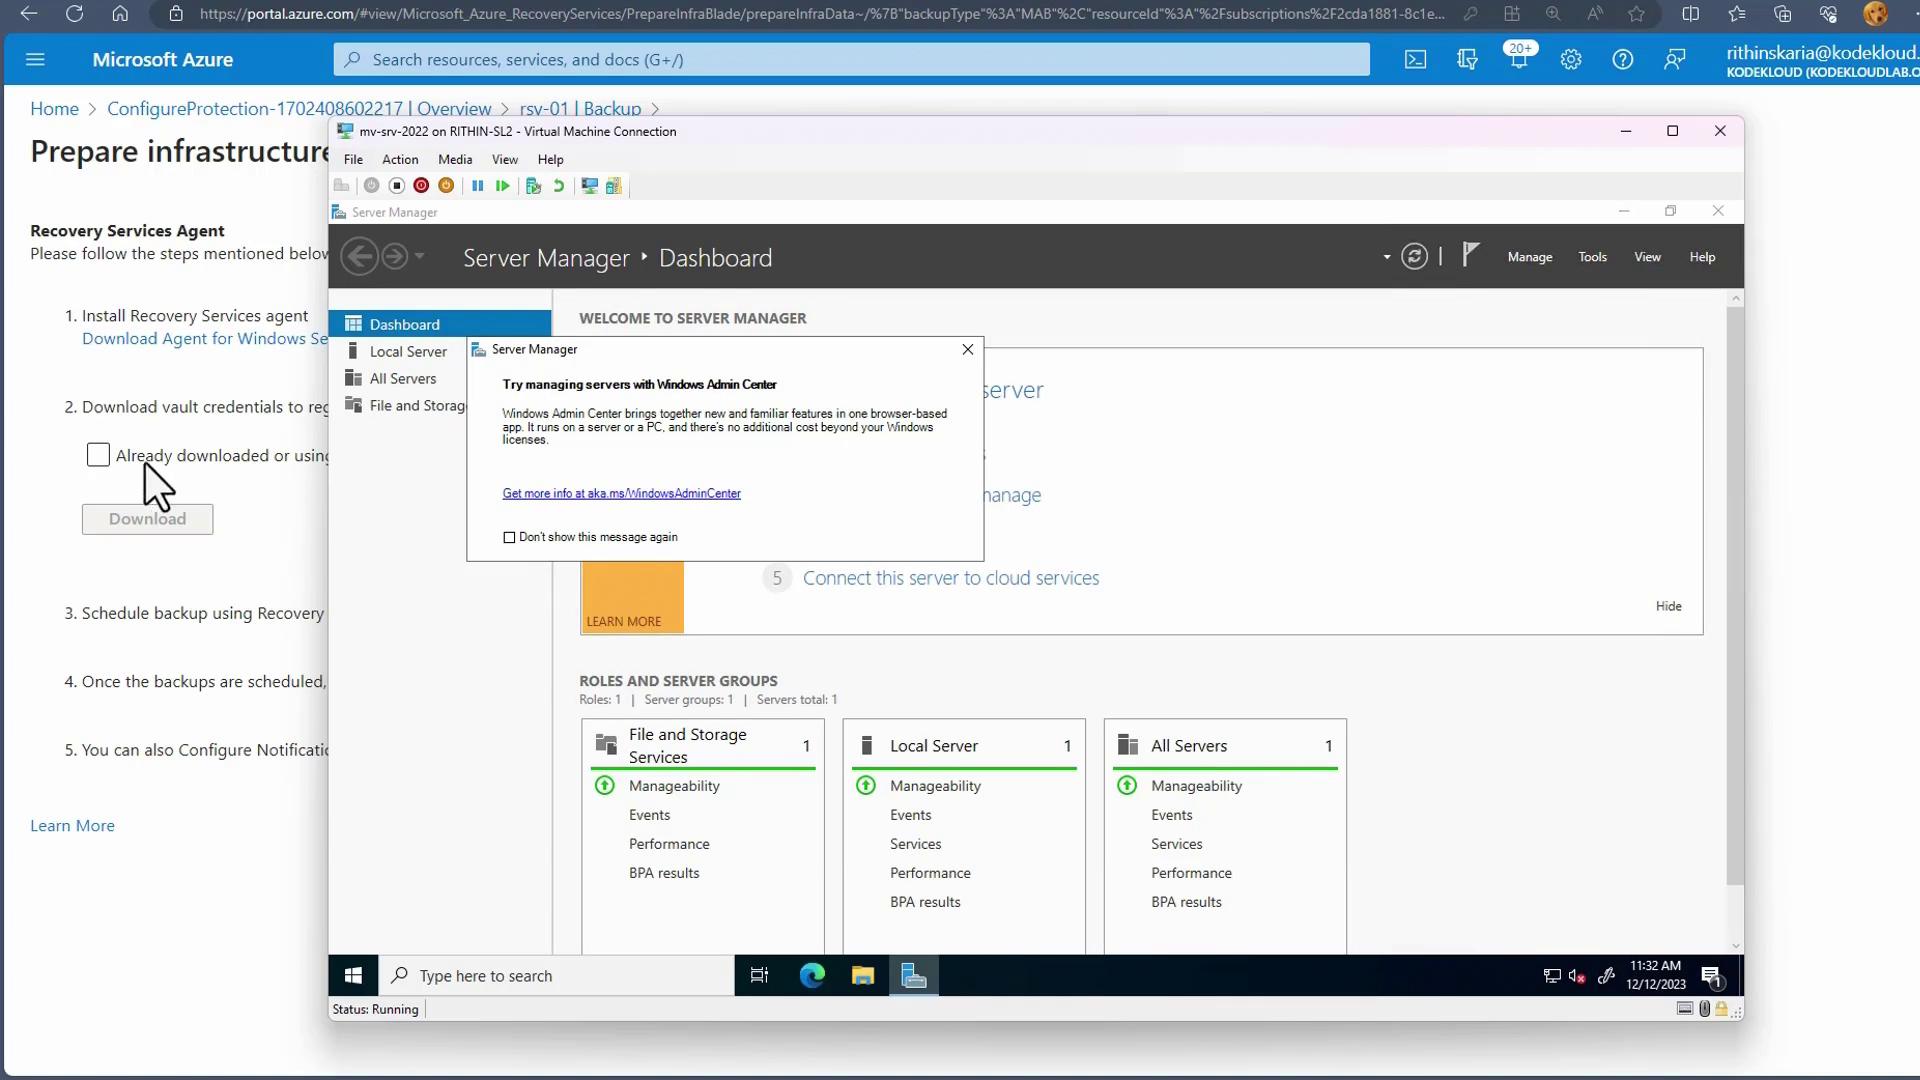The height and width of the screenshot is (1080, 1920).
Task: Refresh the Server Manager dashboard
Action: pos(1414,257)
